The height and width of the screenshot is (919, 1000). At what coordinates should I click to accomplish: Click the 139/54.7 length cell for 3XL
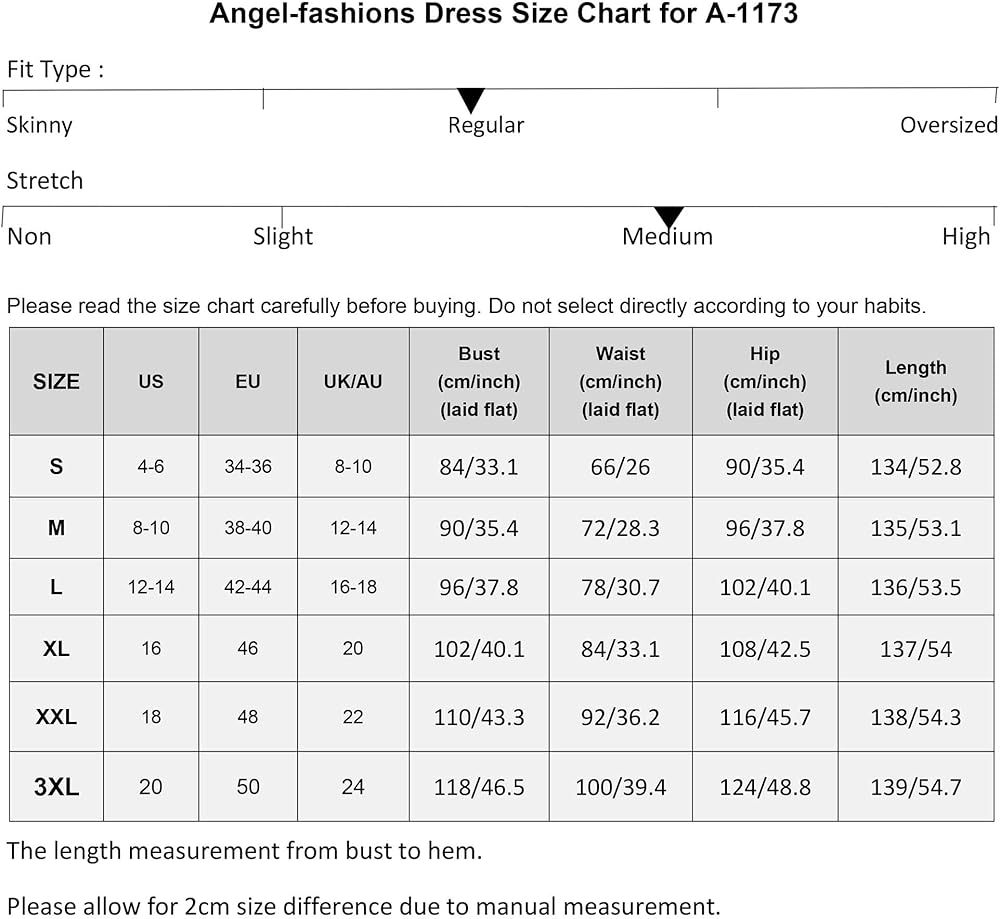[x=915, y=787]
